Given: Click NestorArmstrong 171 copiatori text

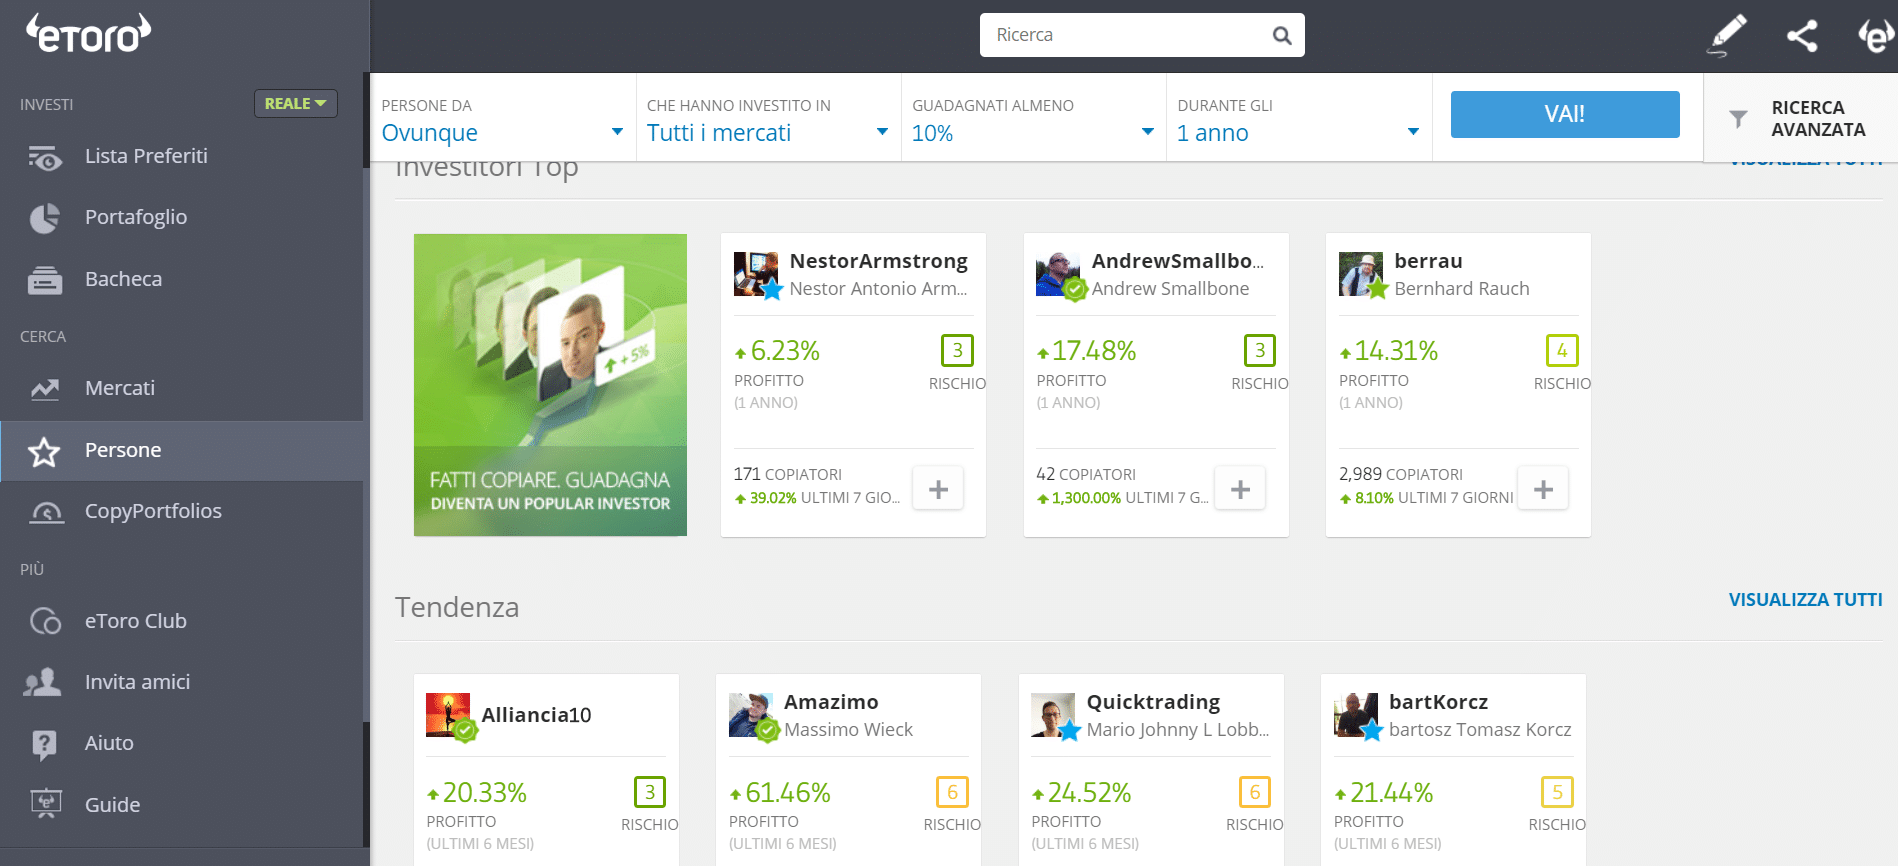Looking at the screenshot, I should click(787, 474).
